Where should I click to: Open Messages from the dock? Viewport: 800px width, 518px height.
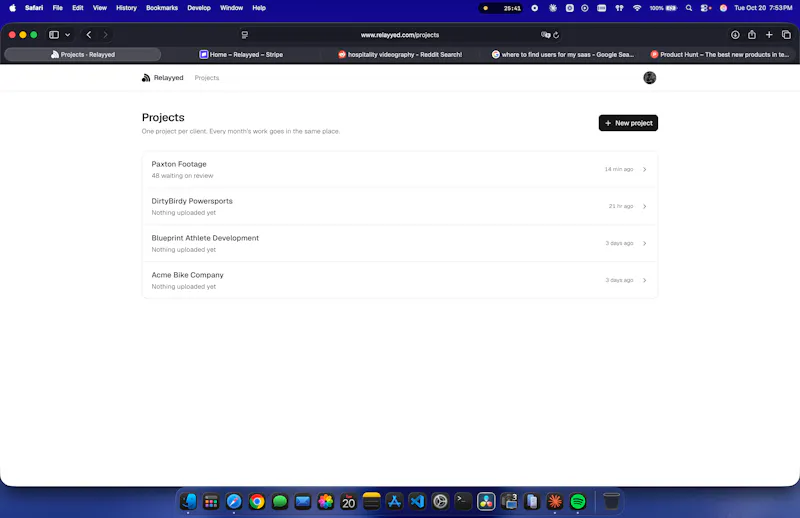(x=280, y=502)
